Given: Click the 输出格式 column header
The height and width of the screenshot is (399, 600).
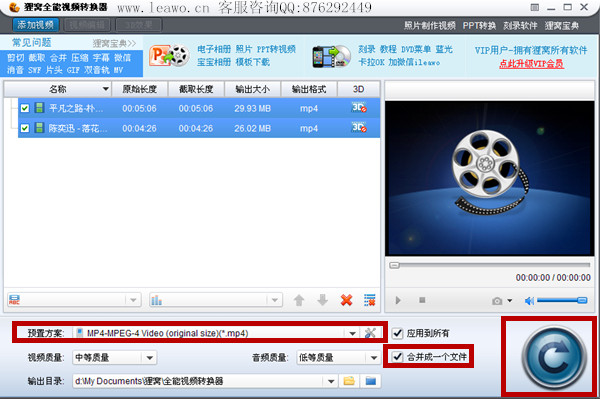Looking at the screenshot, I should 309,89.
